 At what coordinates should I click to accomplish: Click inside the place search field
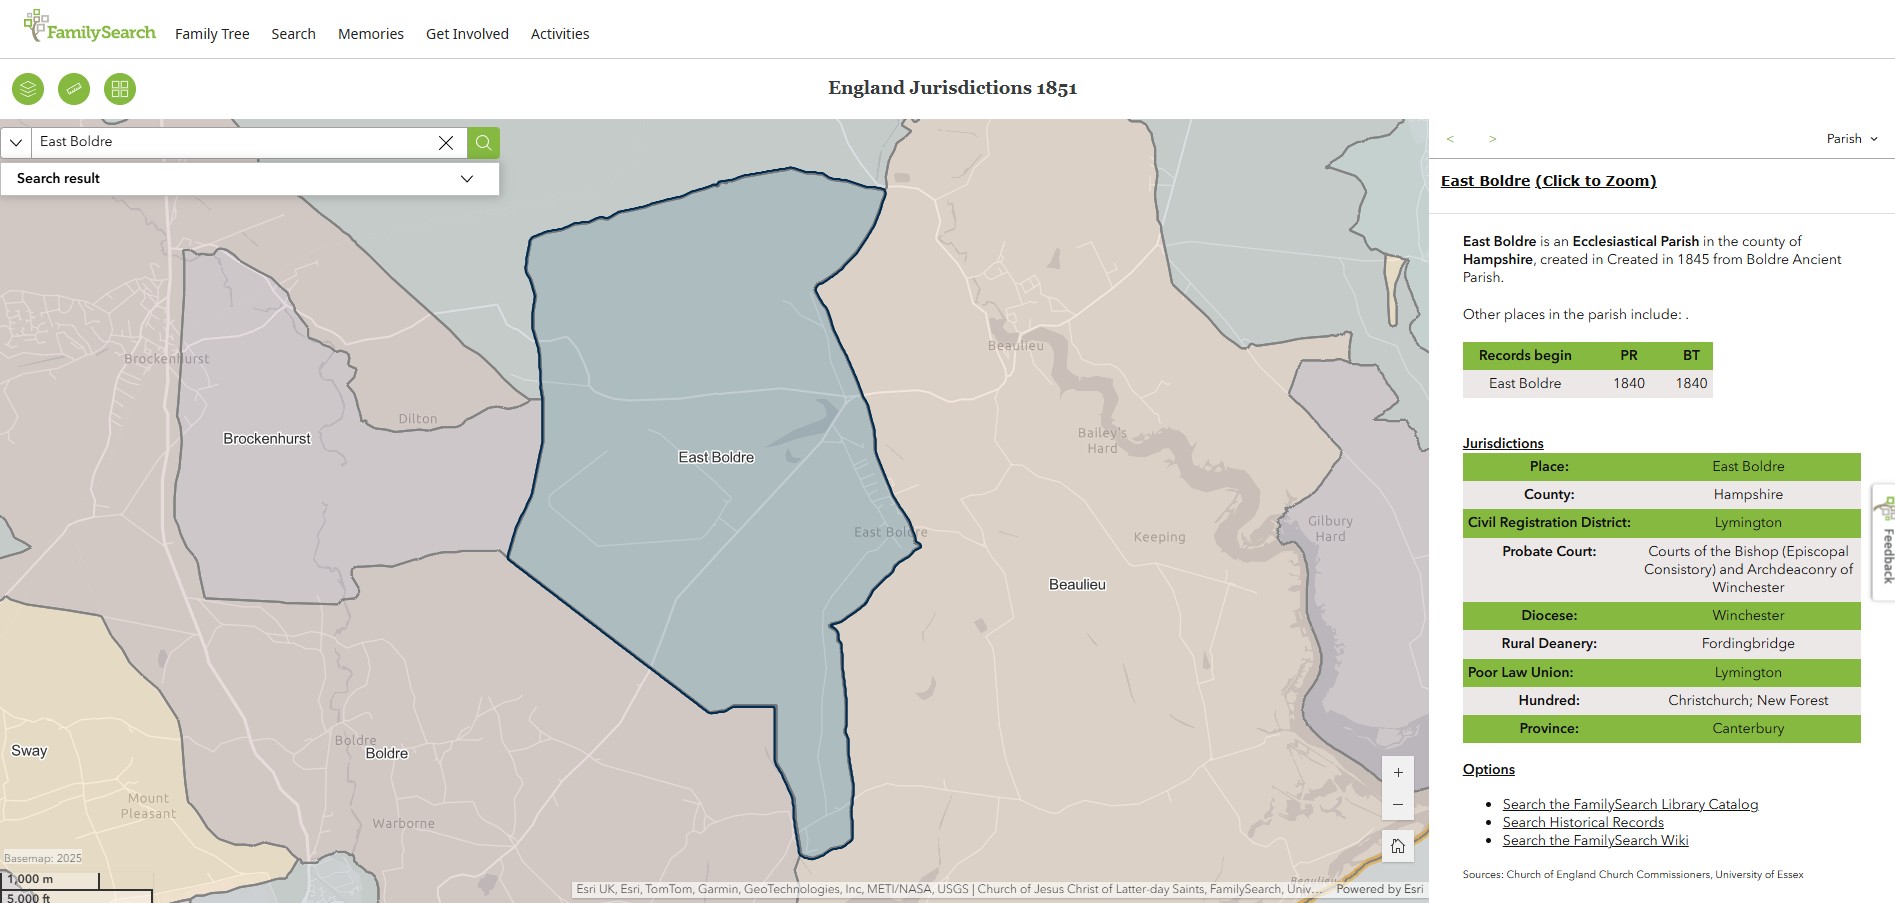230,142
